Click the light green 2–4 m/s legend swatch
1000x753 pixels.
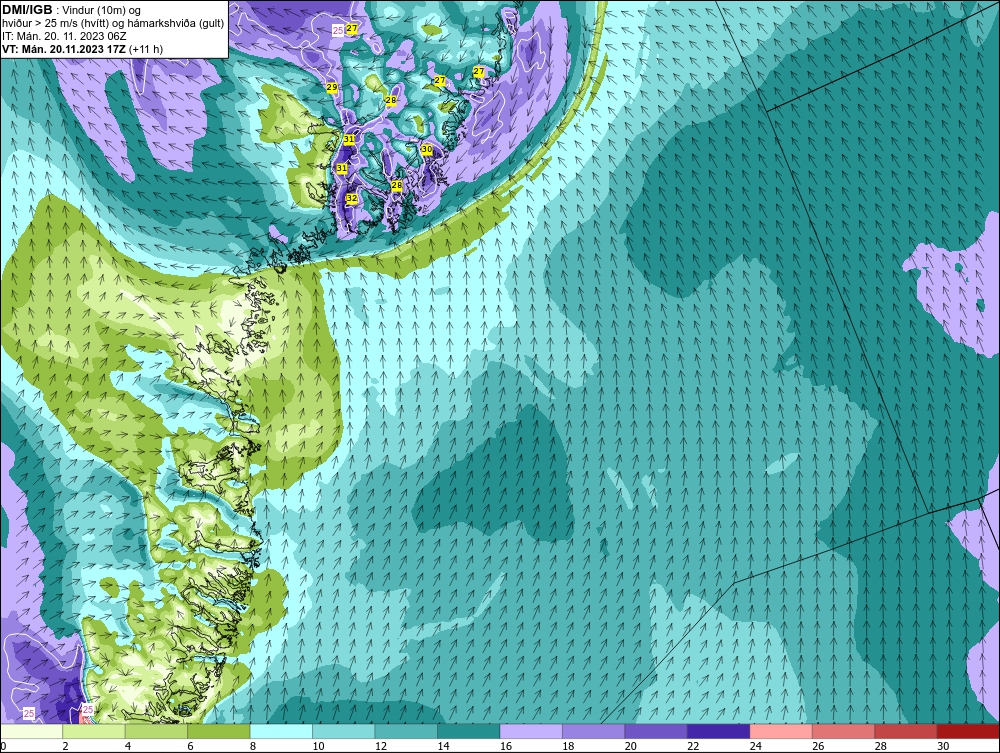click(94, 731)
